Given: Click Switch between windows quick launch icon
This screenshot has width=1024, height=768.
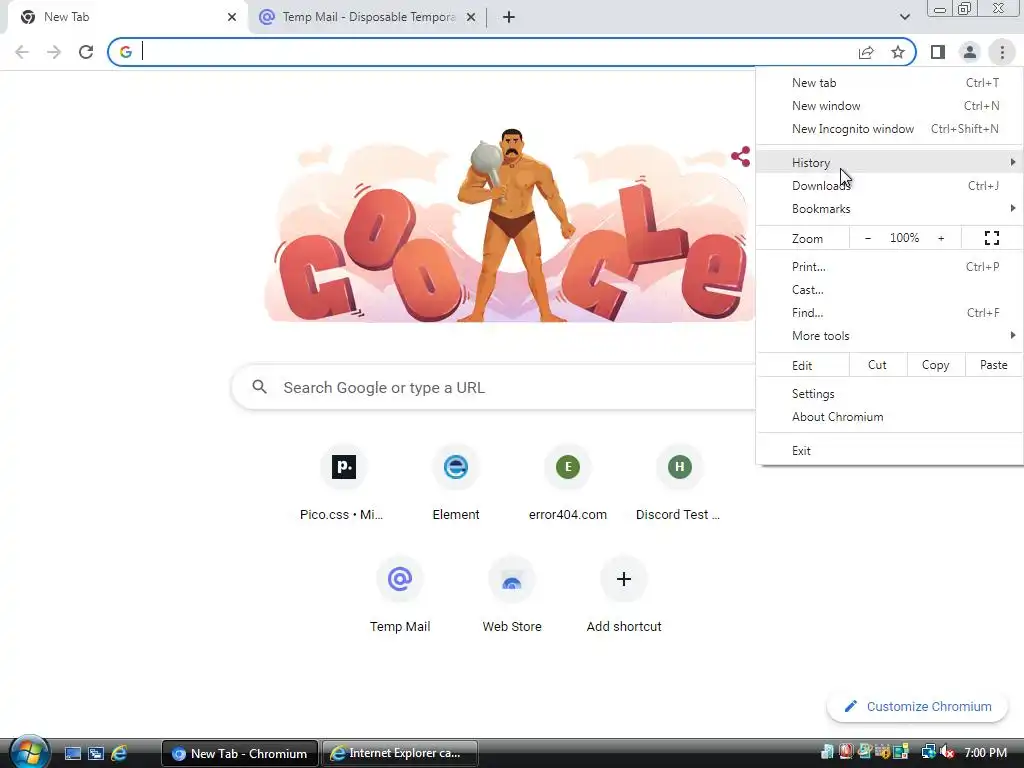Looking at the screenshot, I should click(x=96, y=754).
